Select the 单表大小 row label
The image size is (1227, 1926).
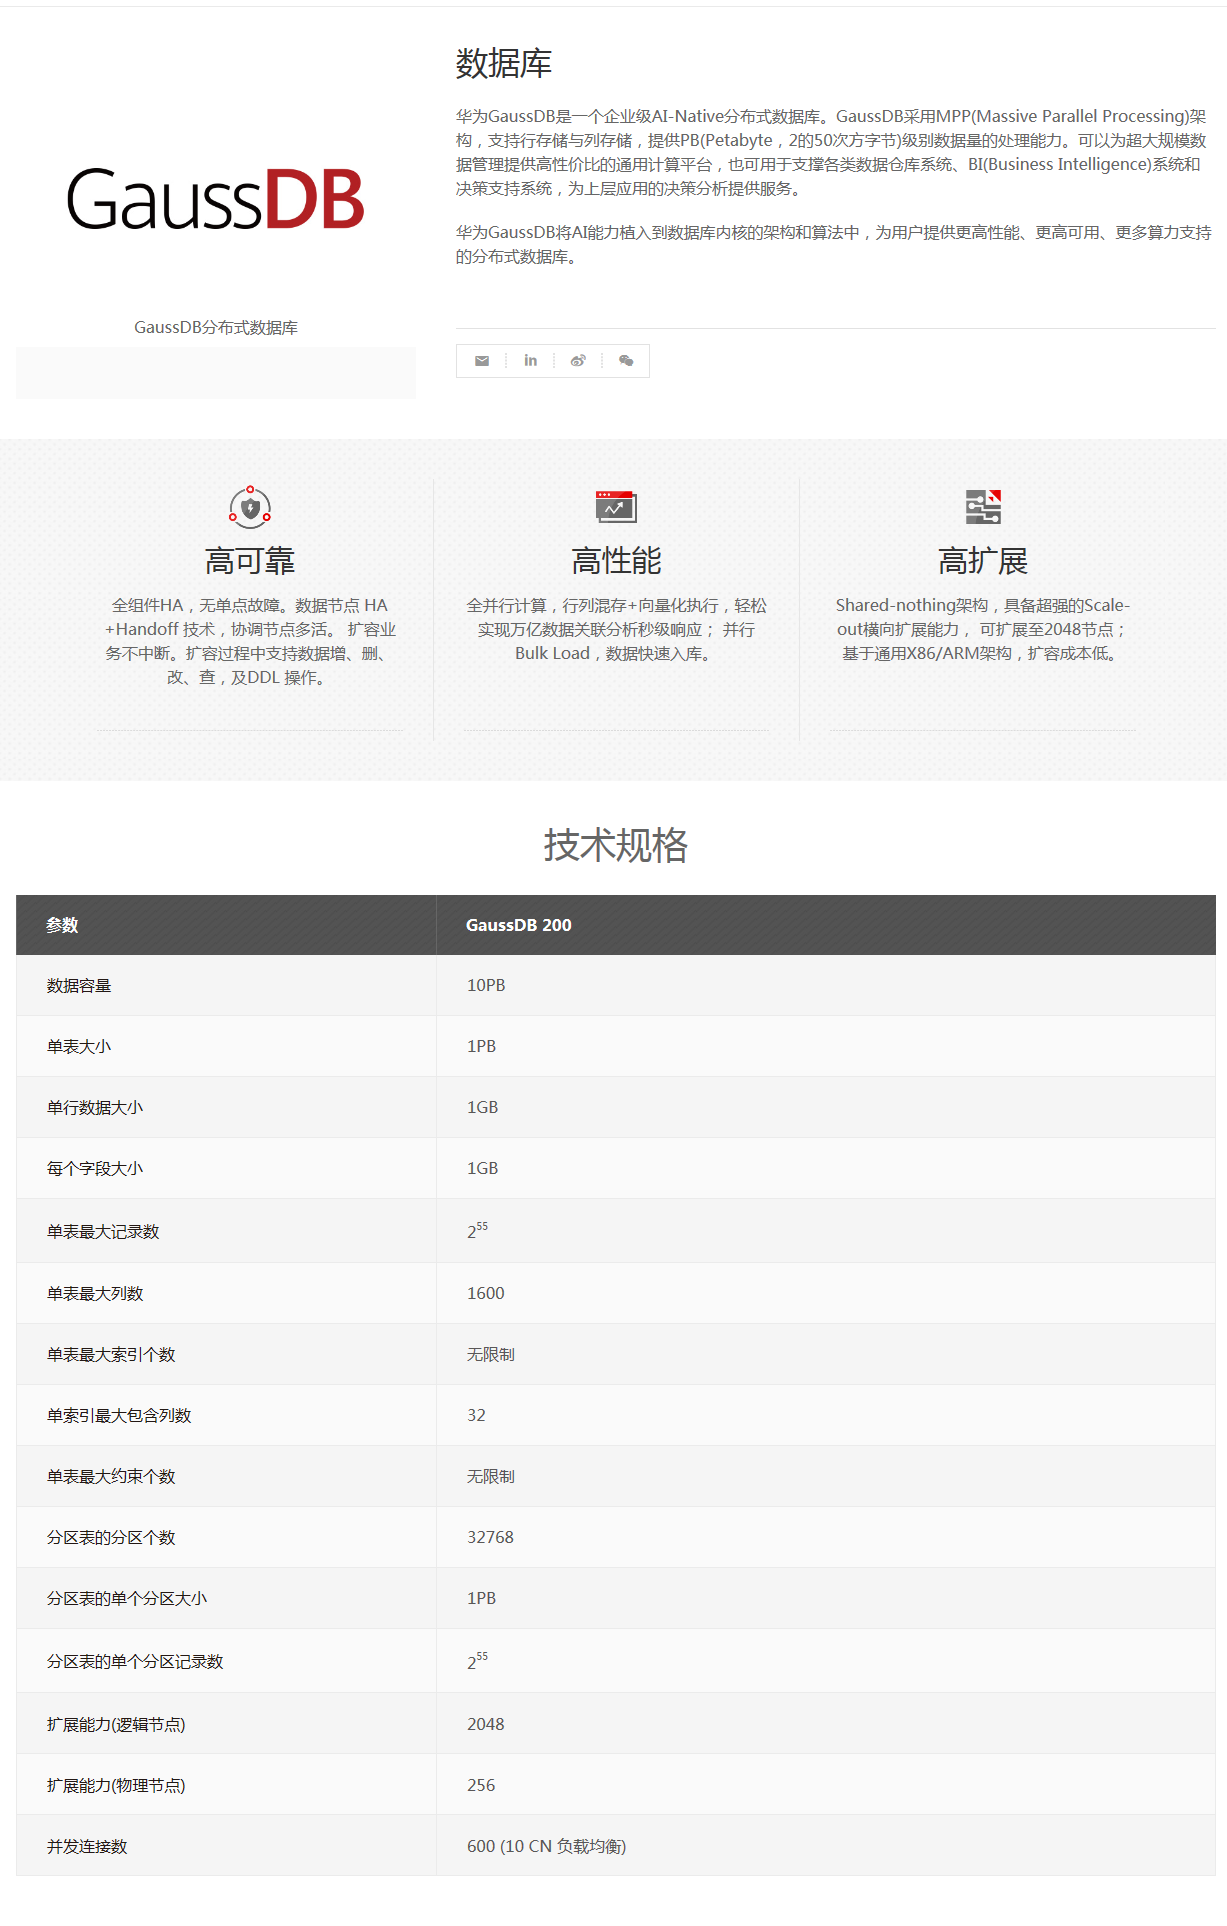(79, 1047)
